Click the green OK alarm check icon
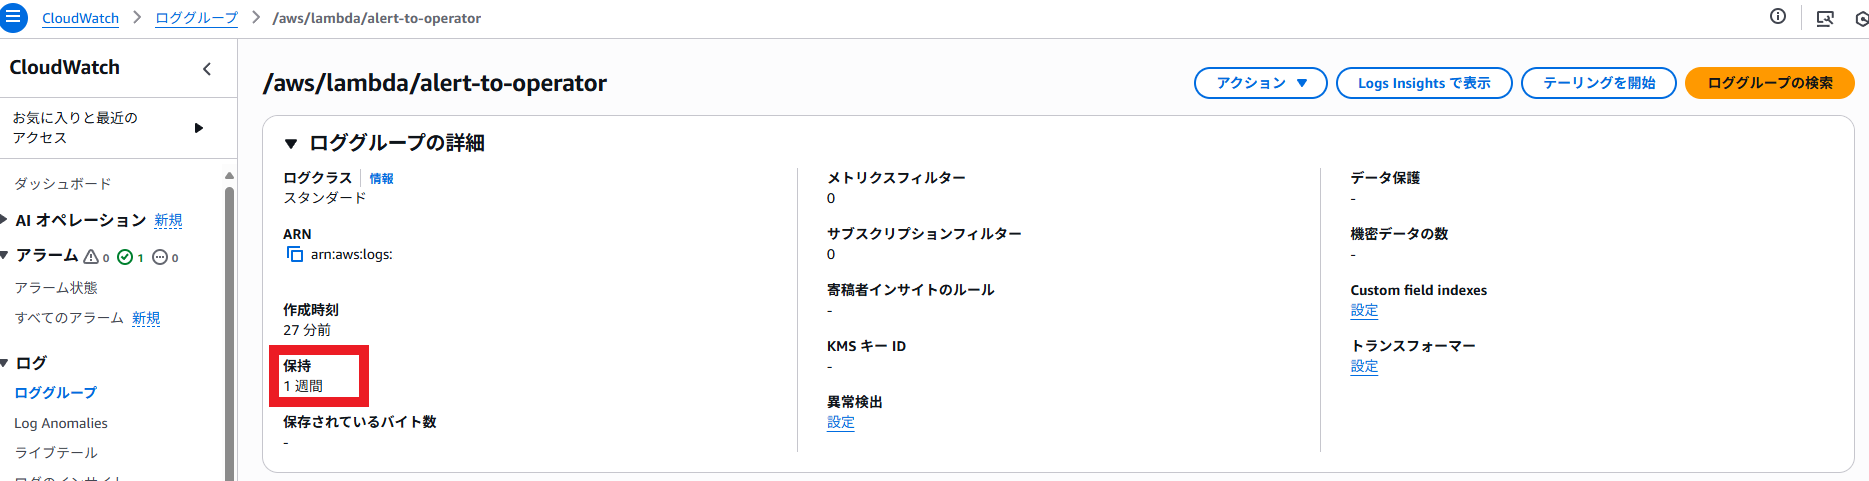Image resolution: width=1869 pixels, height=481 pixels. [x=125, y=257]
